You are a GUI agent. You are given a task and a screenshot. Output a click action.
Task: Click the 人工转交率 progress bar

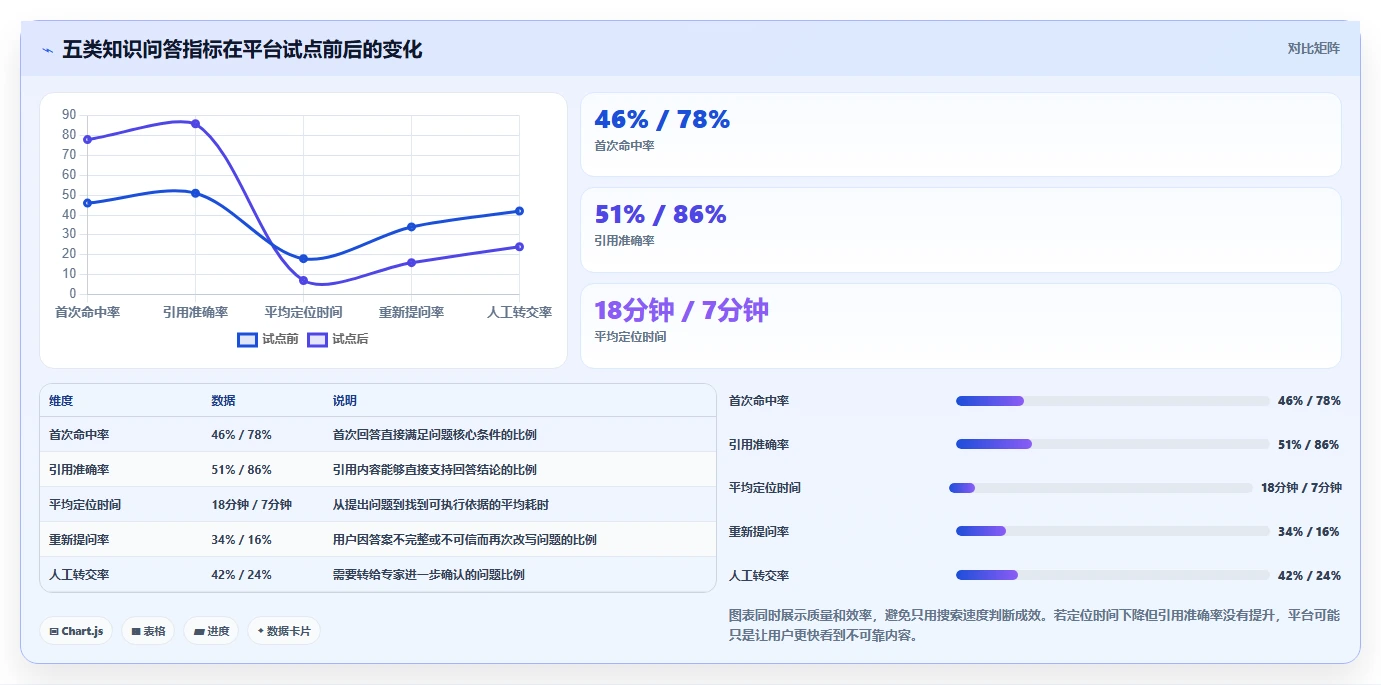click(x=1112, y=575)
